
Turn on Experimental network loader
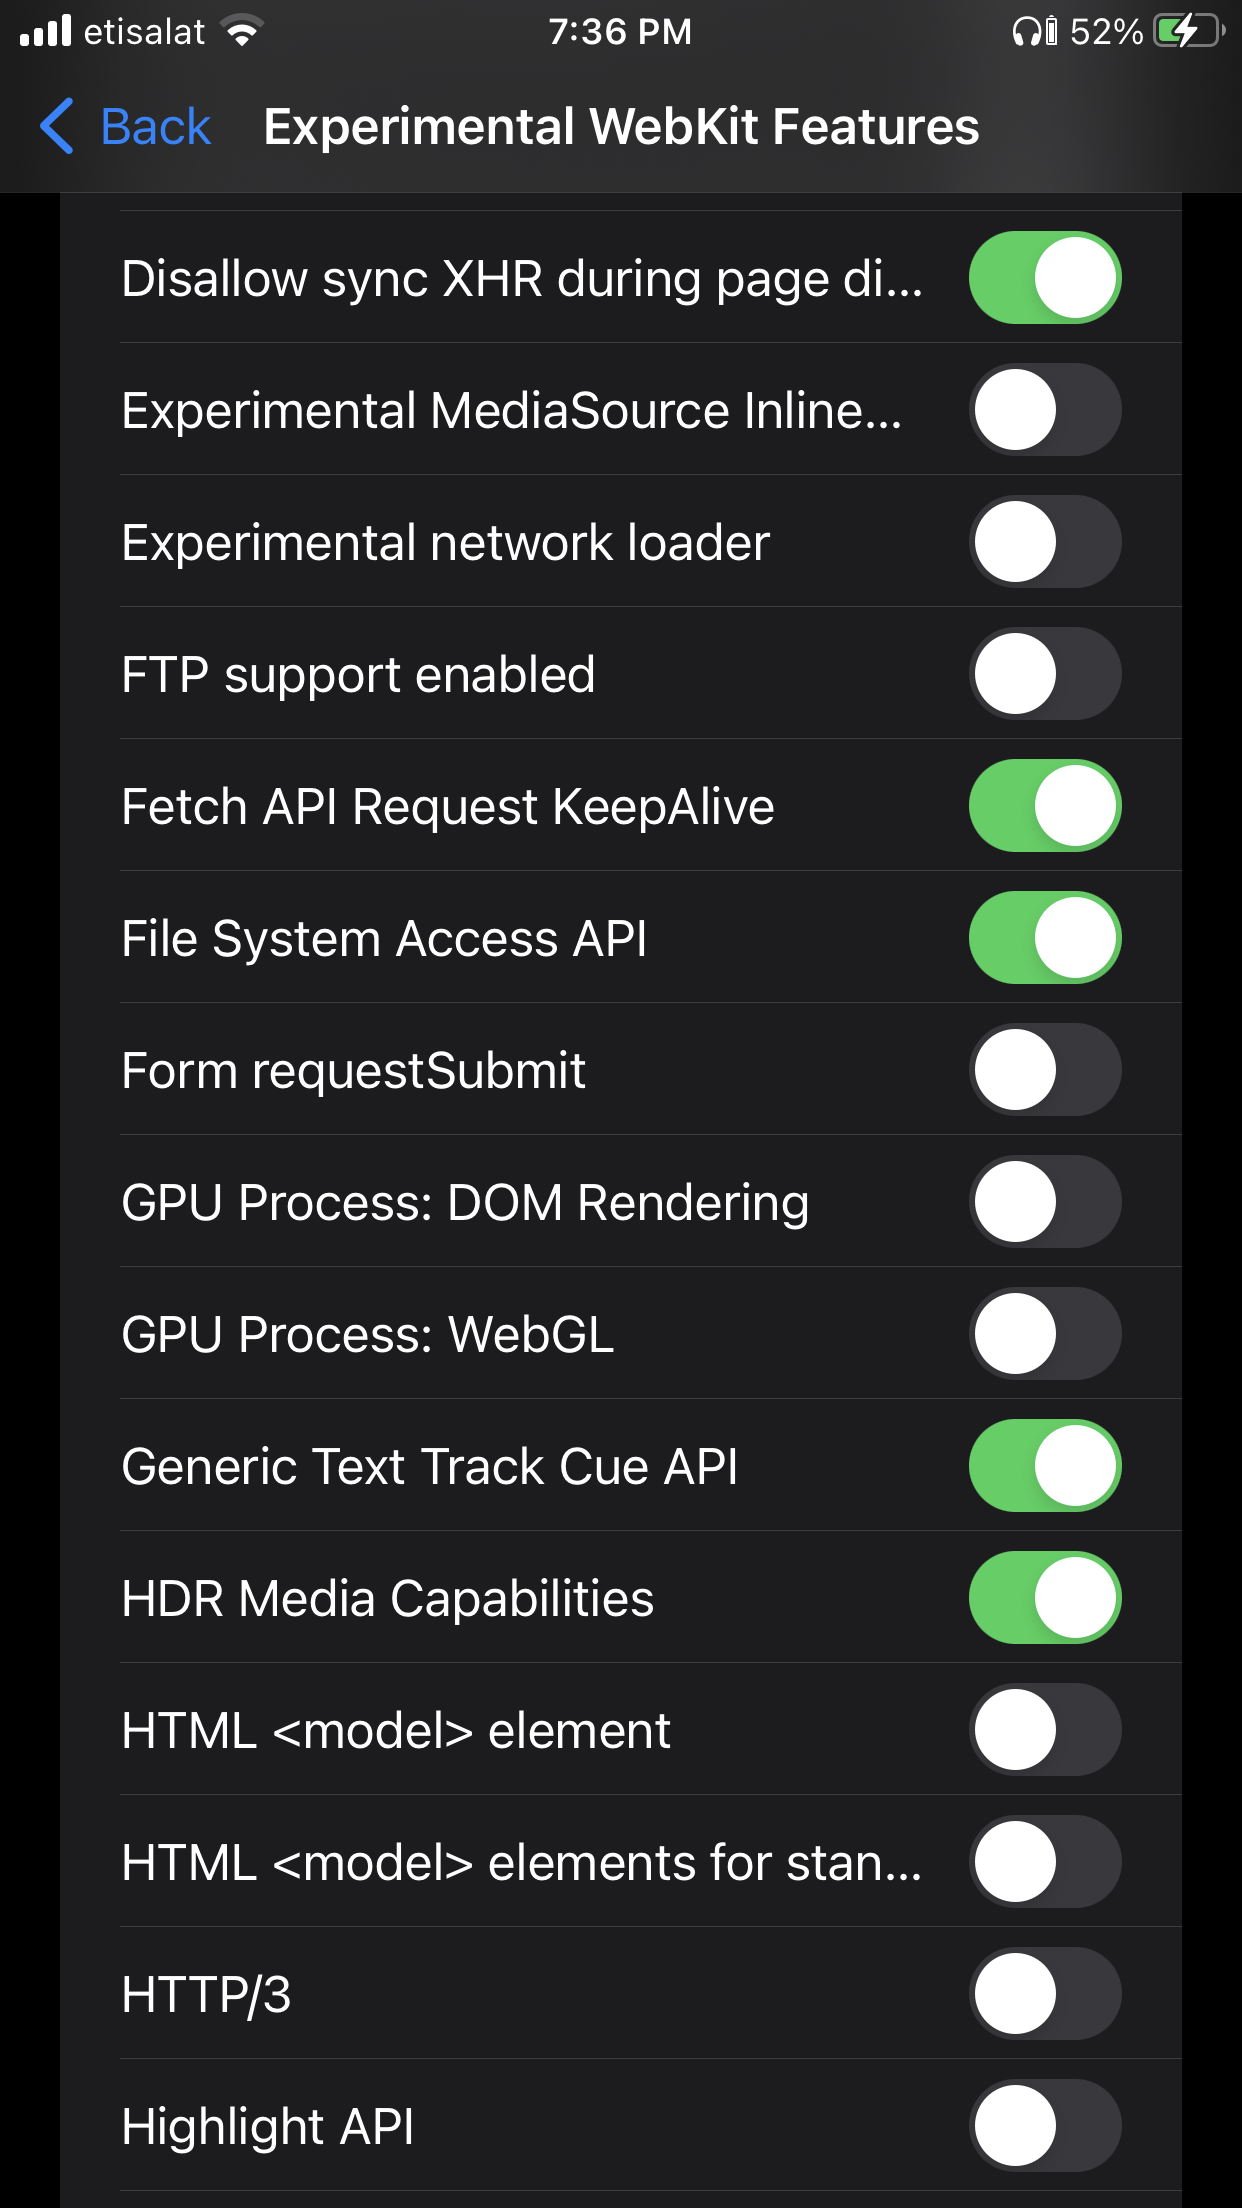coord(1044,542)
